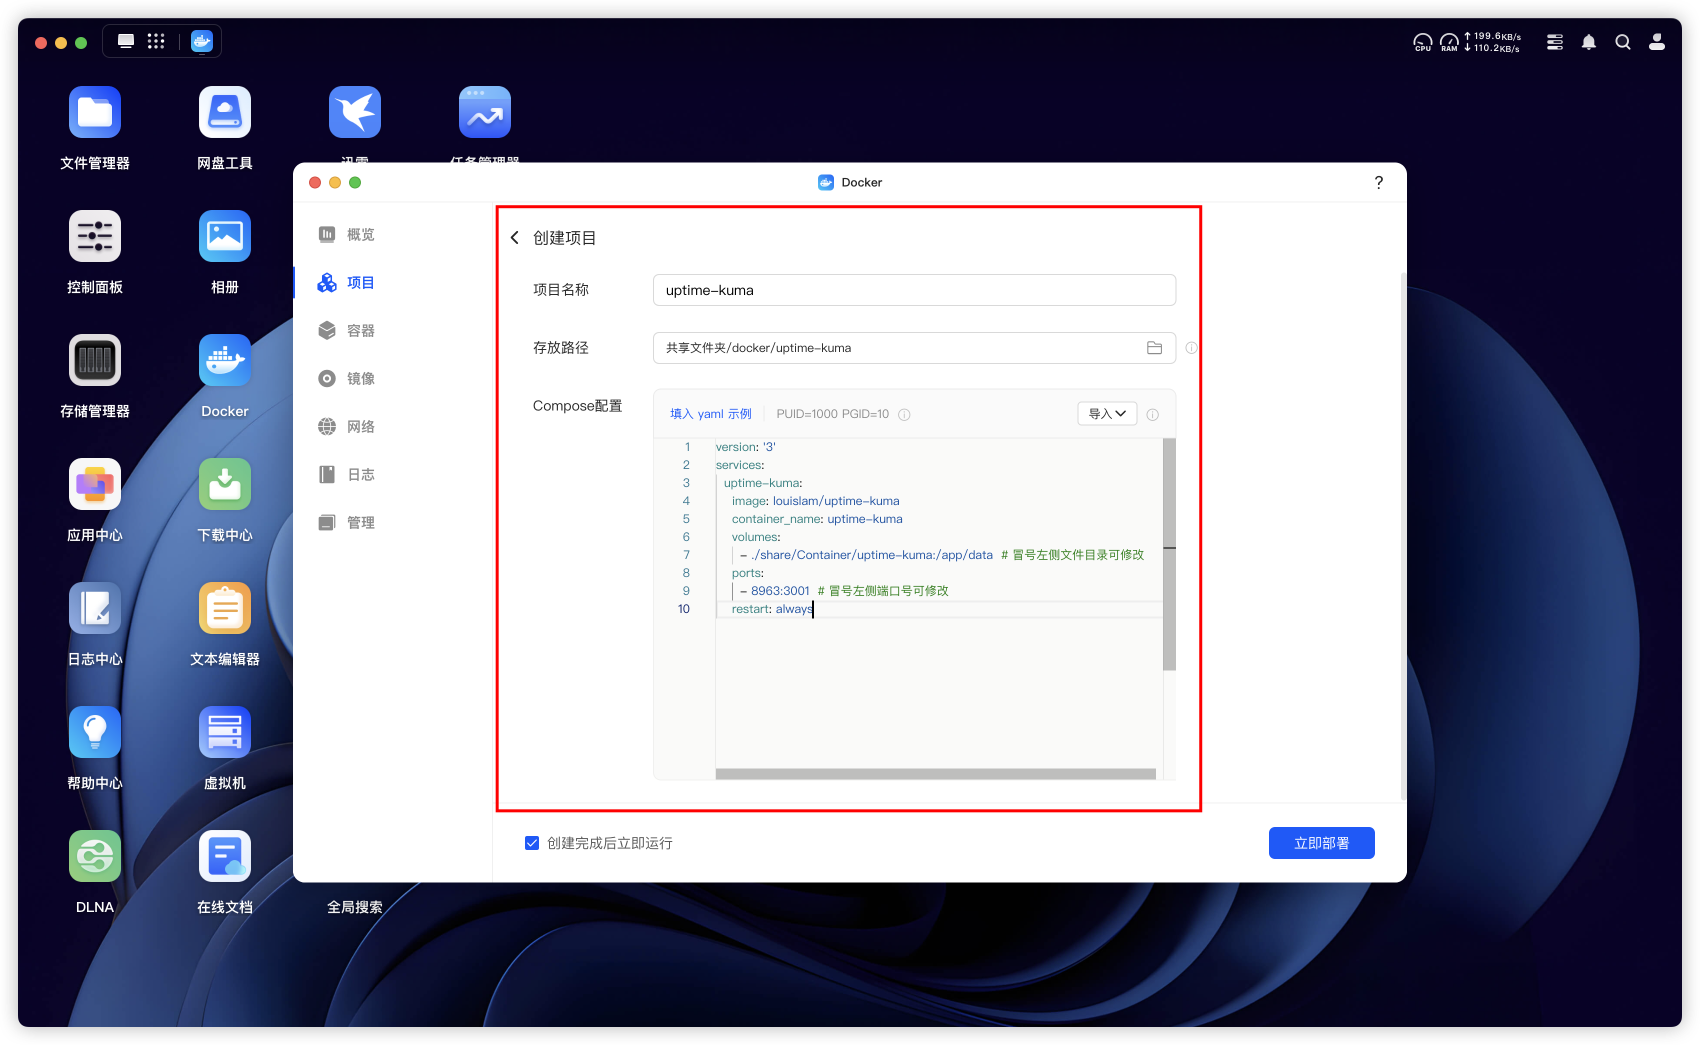1700x1045 pixels.
Task: Open the RAM usage monitor in top bar
Action: 1449,42
